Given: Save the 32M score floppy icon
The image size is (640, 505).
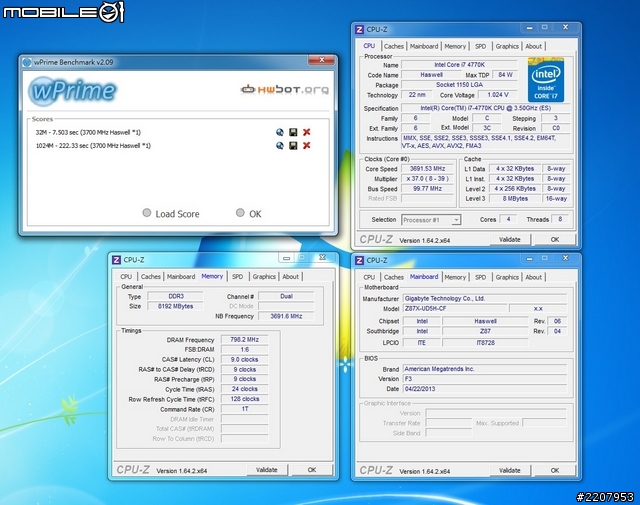Looking at the screenshot, I should (x=293, y=132).
